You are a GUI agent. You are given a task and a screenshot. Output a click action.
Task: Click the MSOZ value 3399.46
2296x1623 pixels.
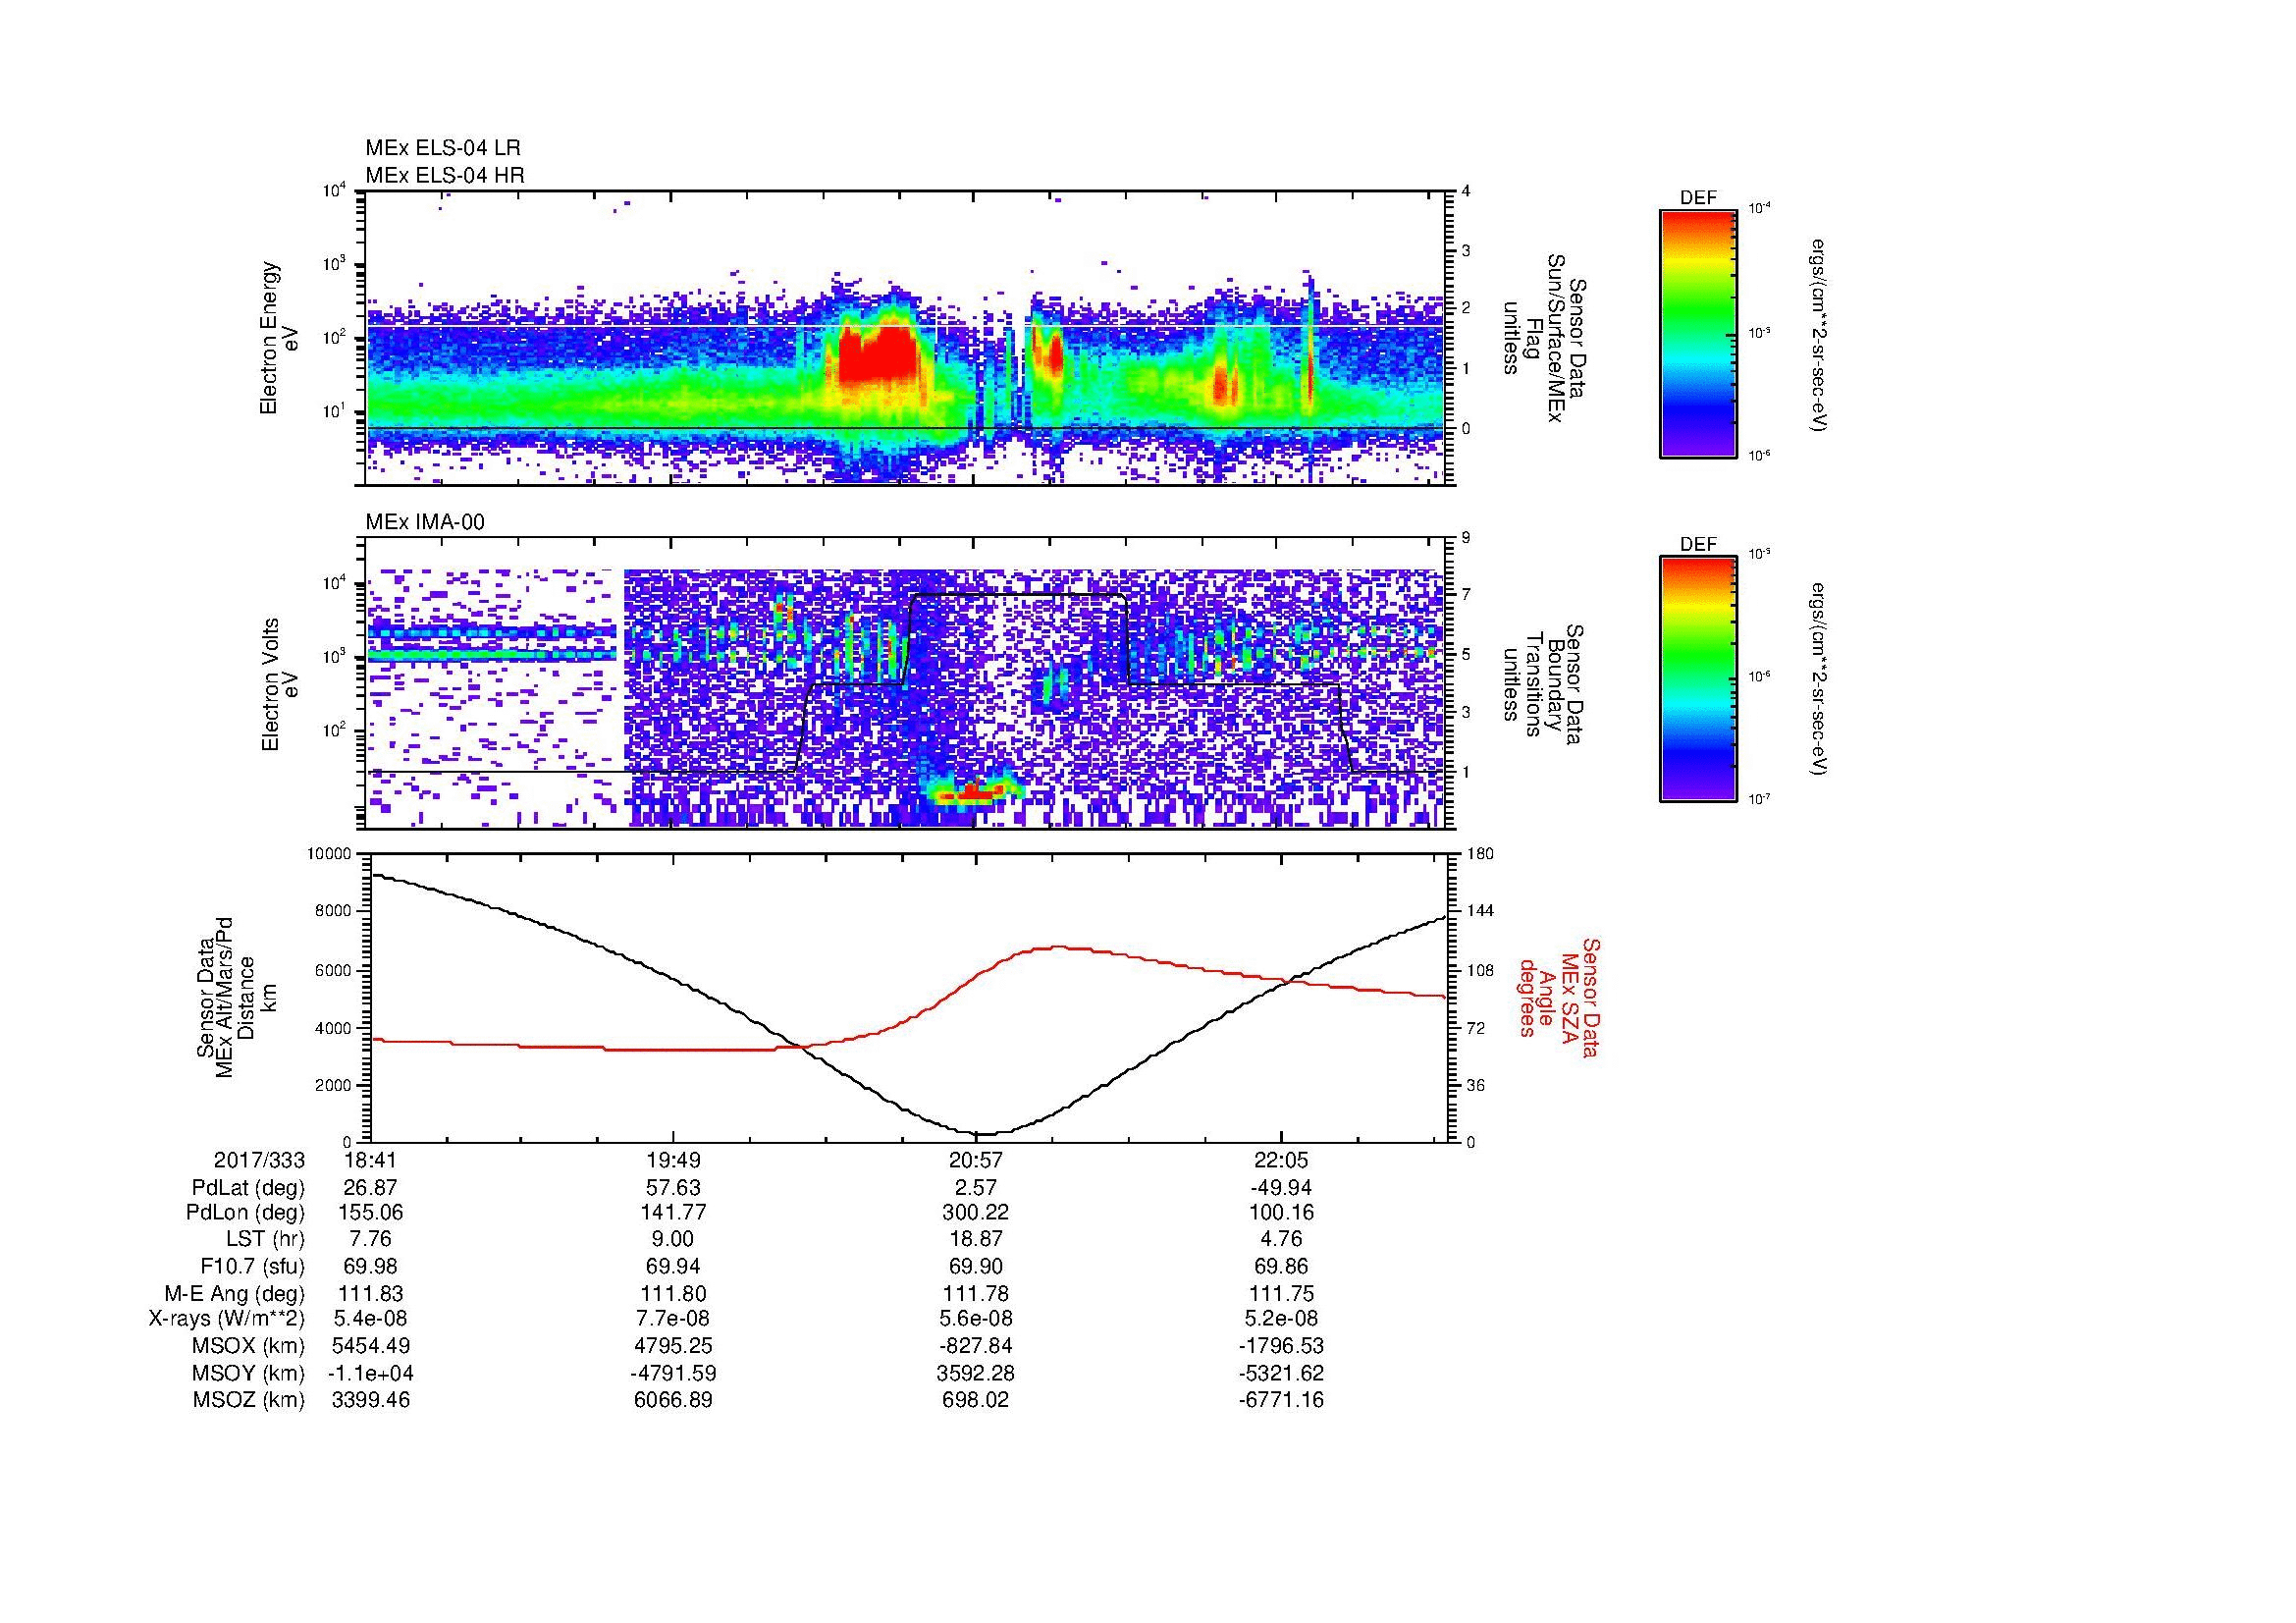371,1401
